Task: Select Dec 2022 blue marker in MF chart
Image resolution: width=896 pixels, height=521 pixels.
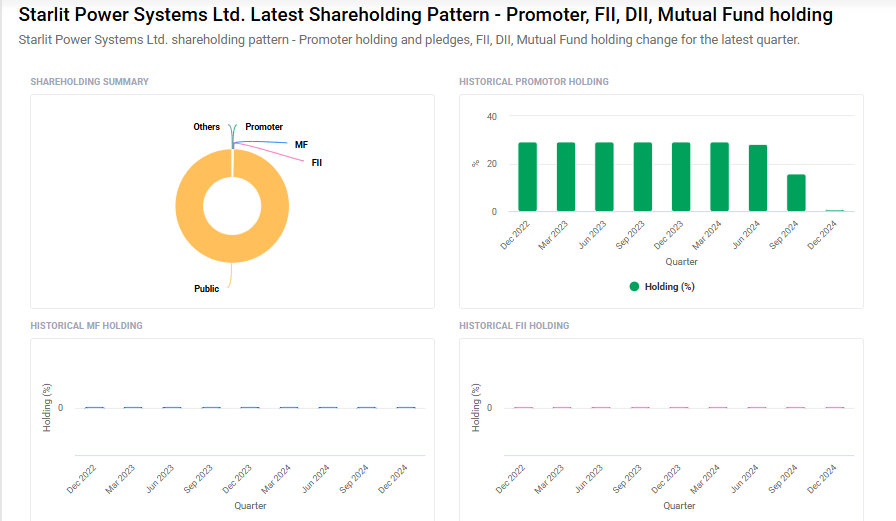Action: (x=94, y=407)
